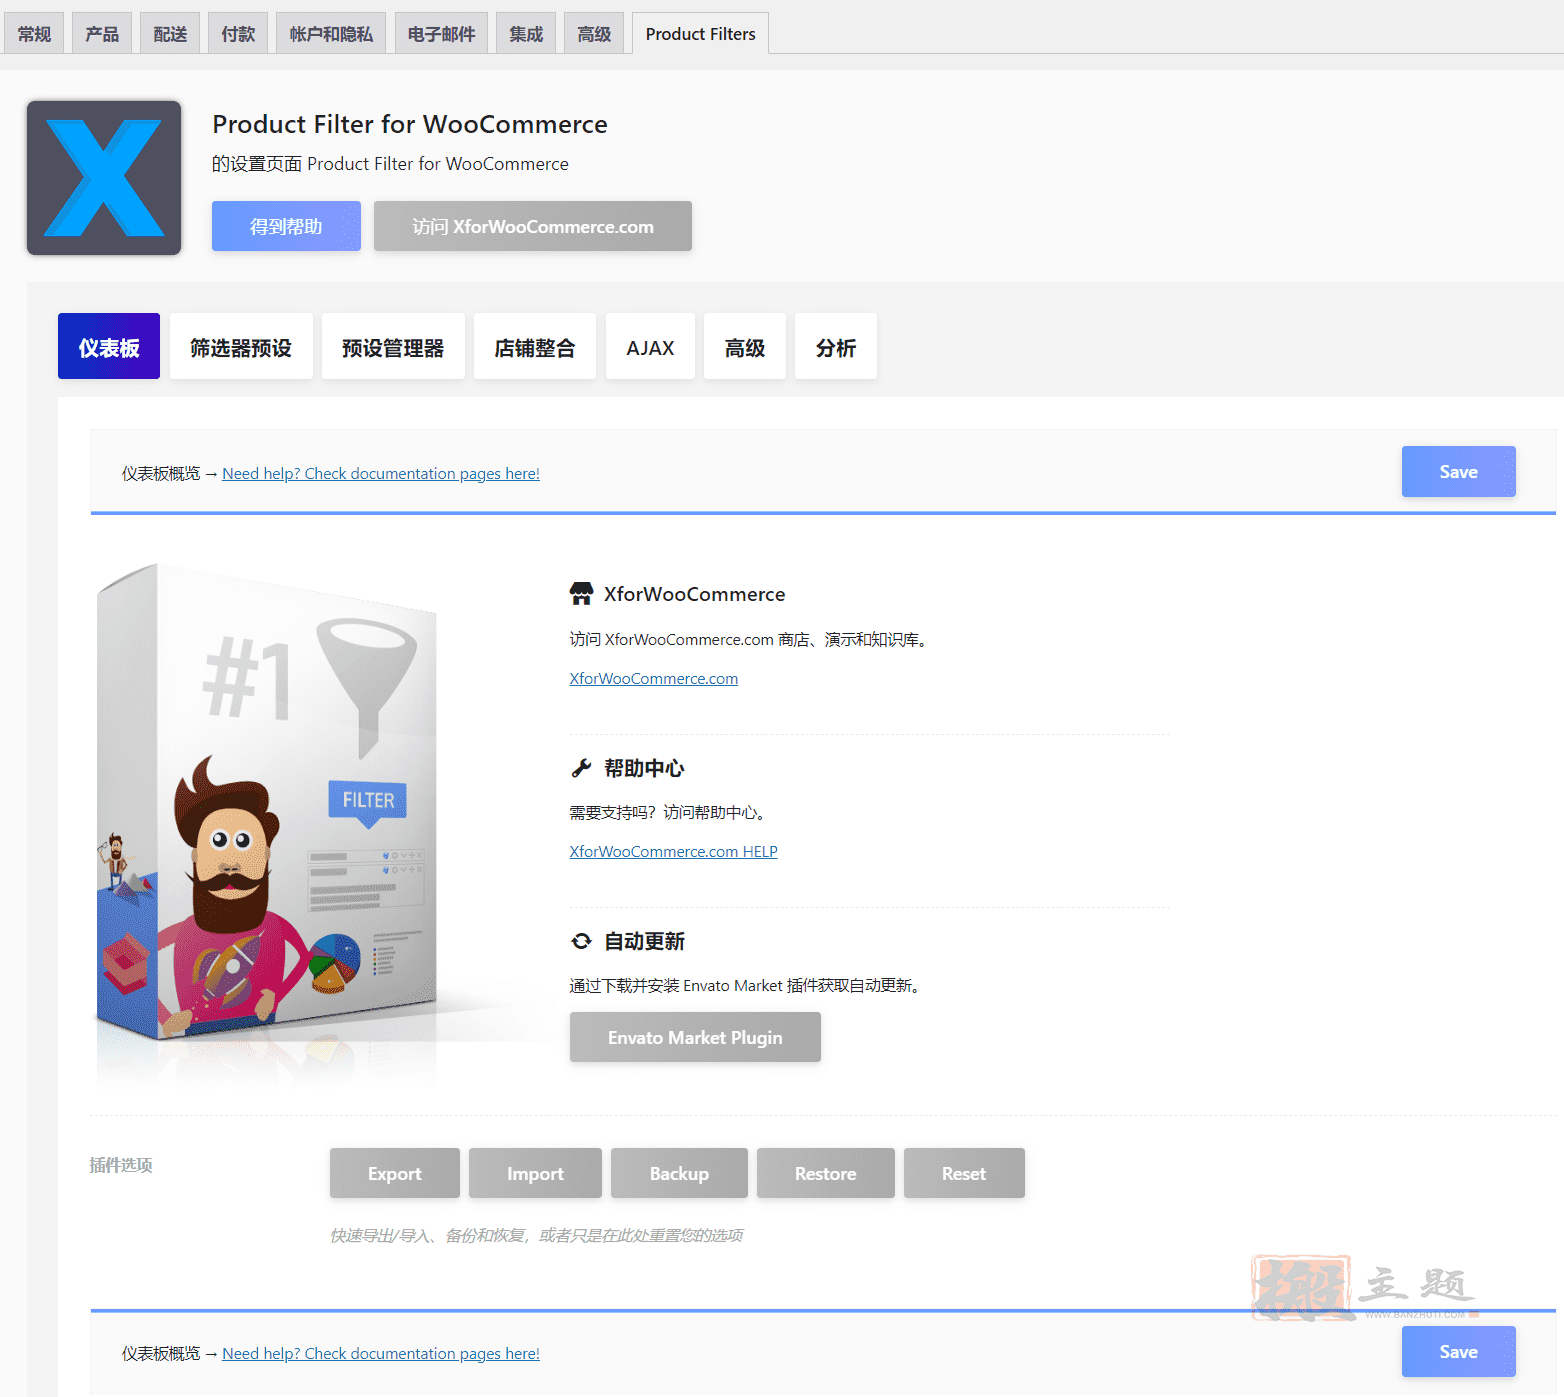Click the blue X plugin logo
The image size is (1564, 1397).
(104, 178)
